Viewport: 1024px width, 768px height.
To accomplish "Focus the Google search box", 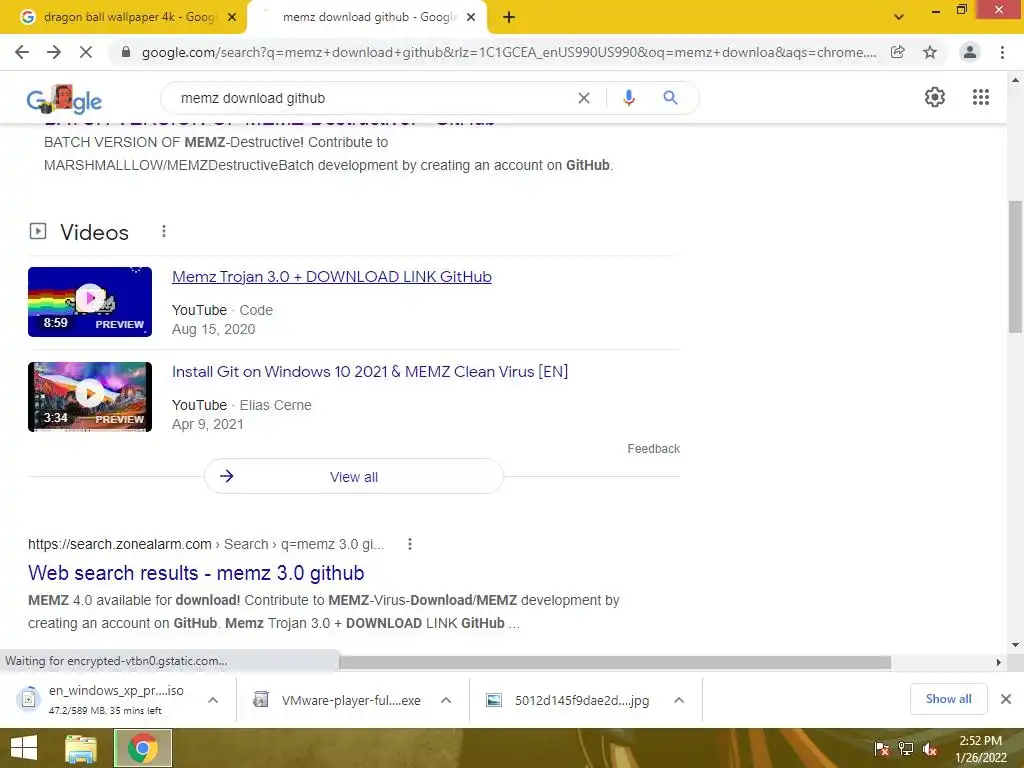I will click(372, 98).
